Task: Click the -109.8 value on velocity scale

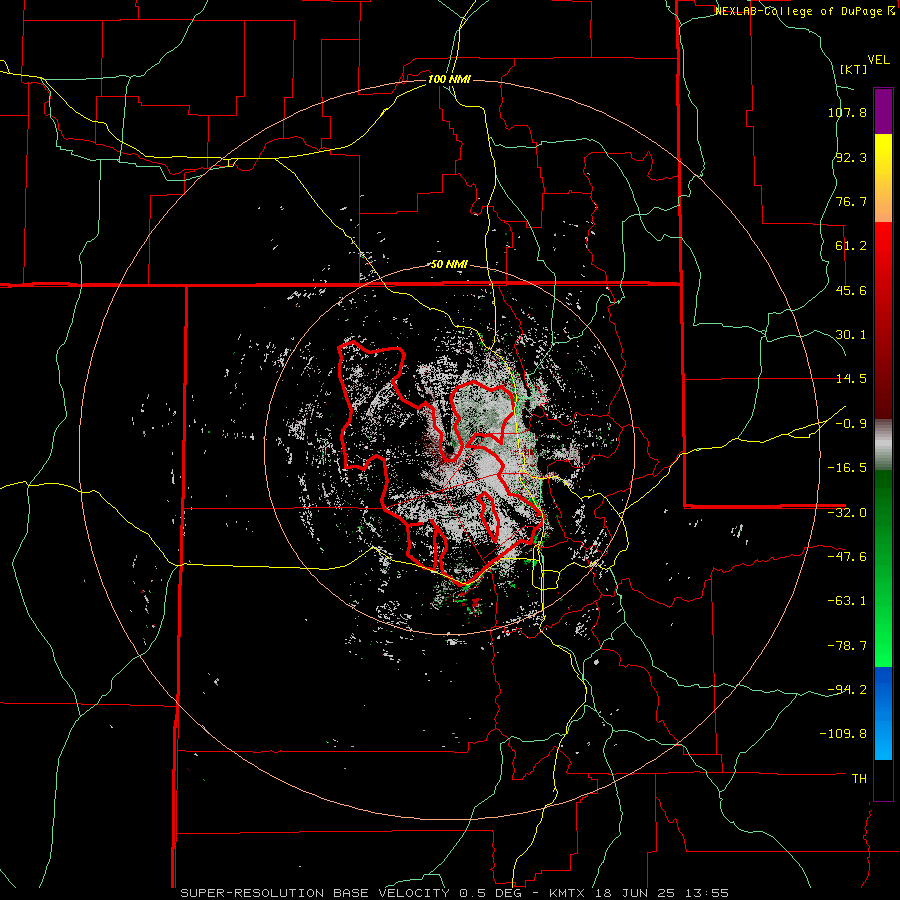Action: [843, 734]
